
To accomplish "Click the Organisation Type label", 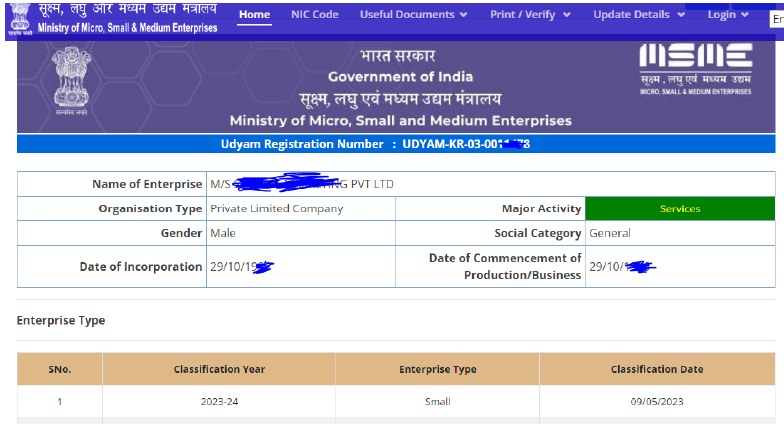I will [x=150, y=208].
